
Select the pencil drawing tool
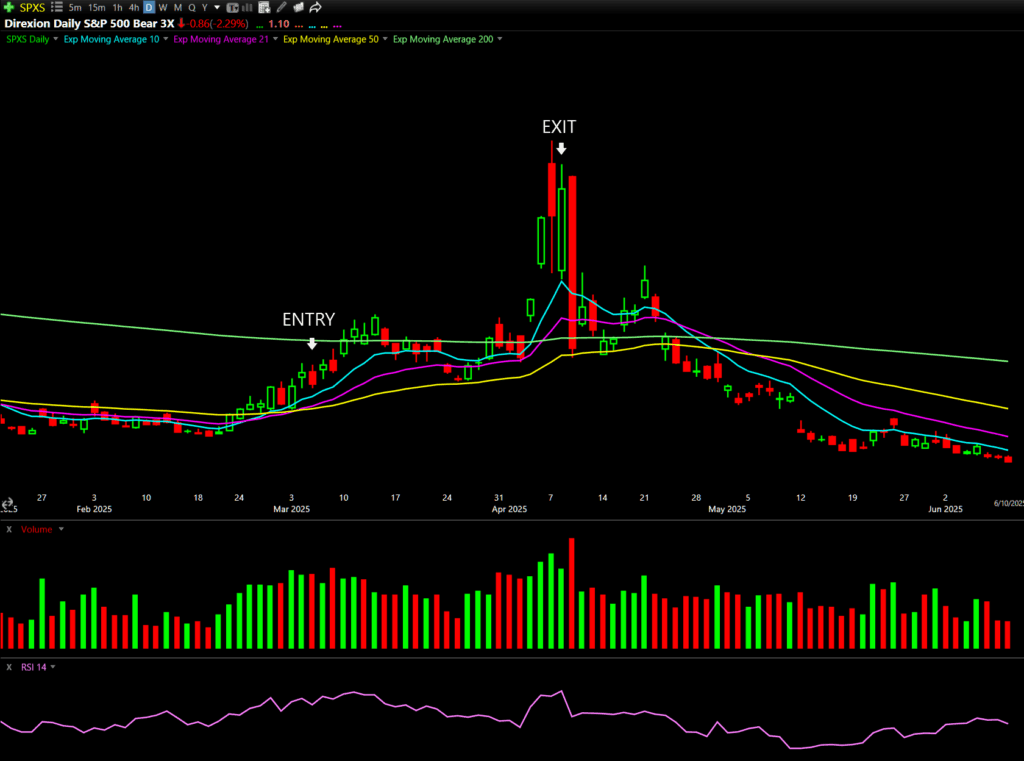point(281,7)
